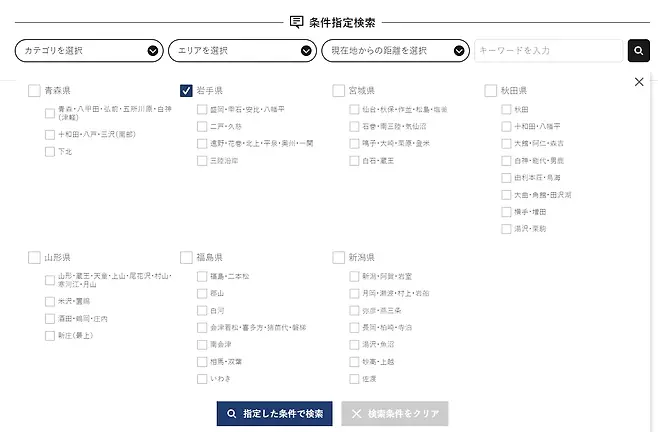Viewport: 658px width, 432px height.
Task: Tick the 山形県 checkbox
Action: (x=35, y=257)
